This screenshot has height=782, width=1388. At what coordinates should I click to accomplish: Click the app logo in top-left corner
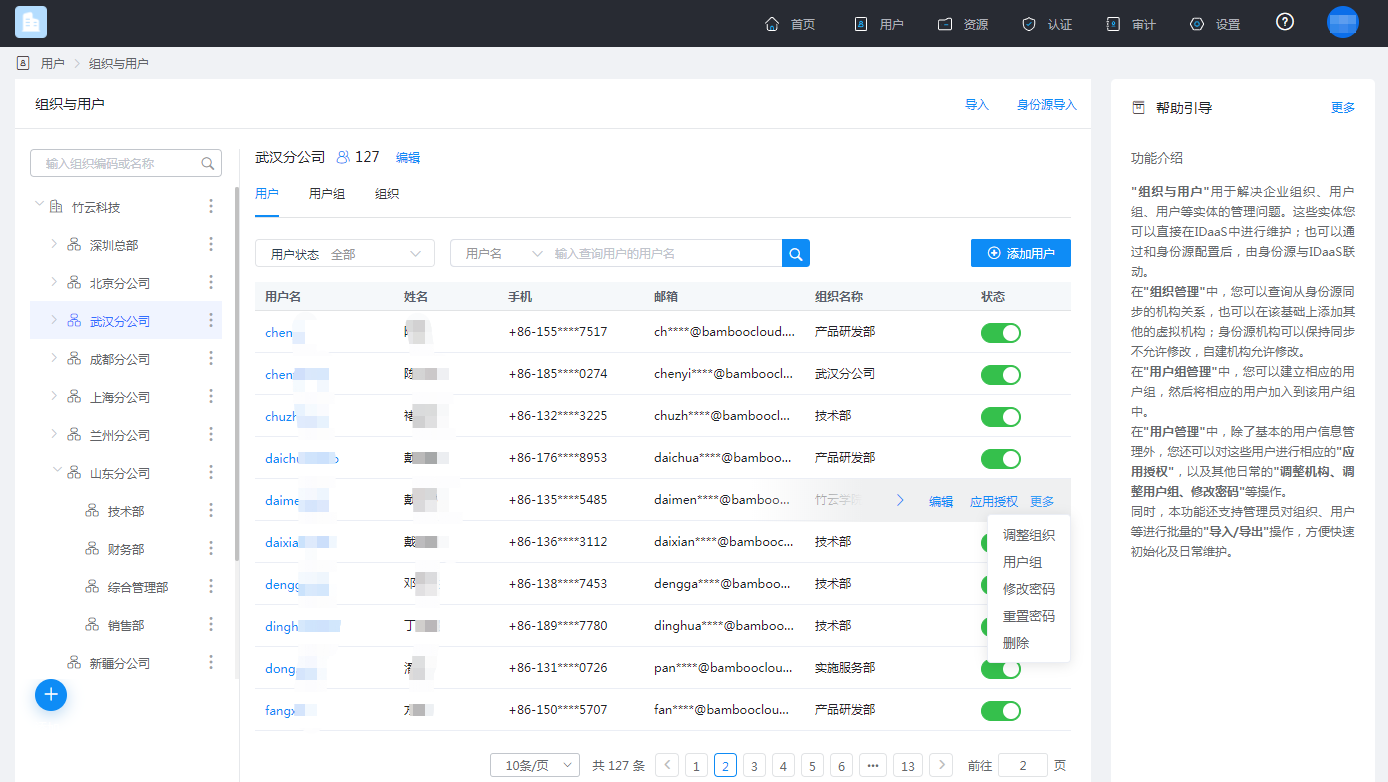pyautogui.click(x=31, y=22)
